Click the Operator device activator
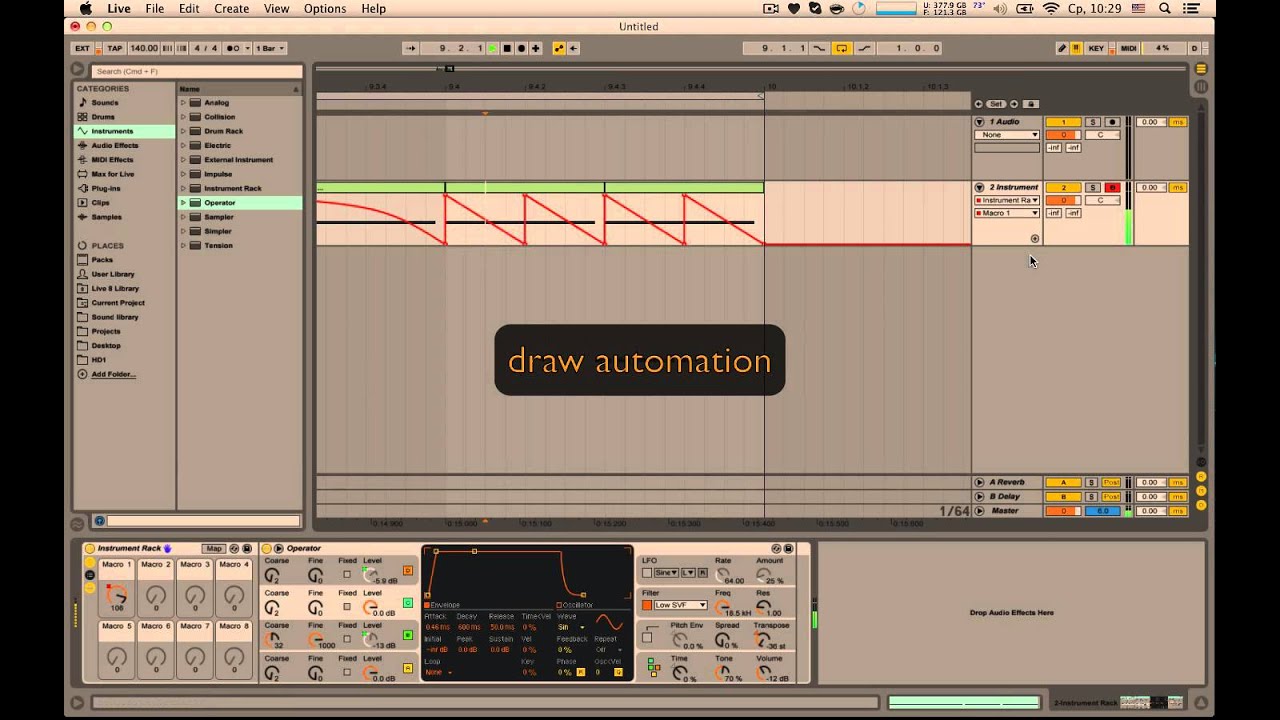This screenshot has width=1280, height=720. point(265,548)
